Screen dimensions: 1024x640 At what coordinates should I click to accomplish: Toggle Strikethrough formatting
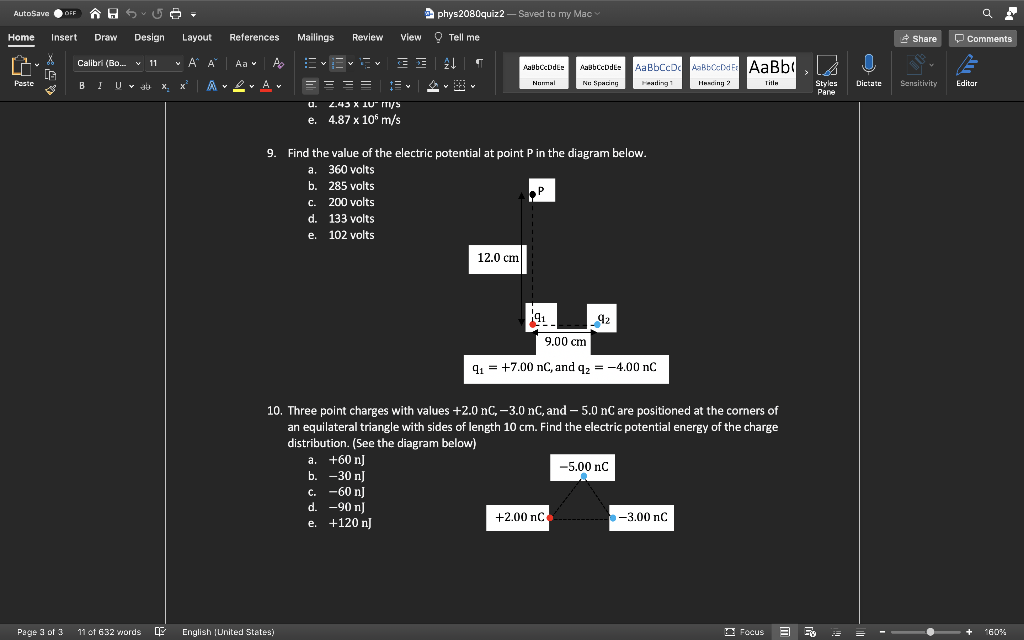tap(146, 86)
